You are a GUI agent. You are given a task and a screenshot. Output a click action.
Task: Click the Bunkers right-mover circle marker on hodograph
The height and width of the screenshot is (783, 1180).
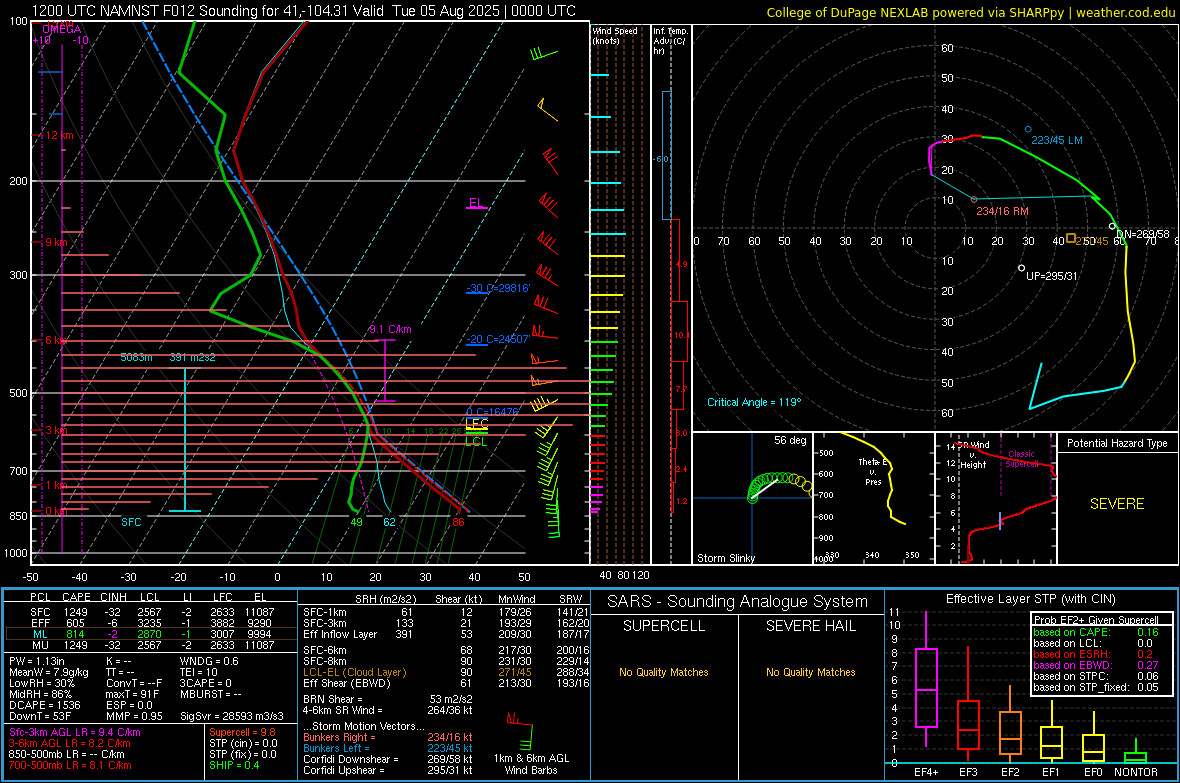point(975,200)
